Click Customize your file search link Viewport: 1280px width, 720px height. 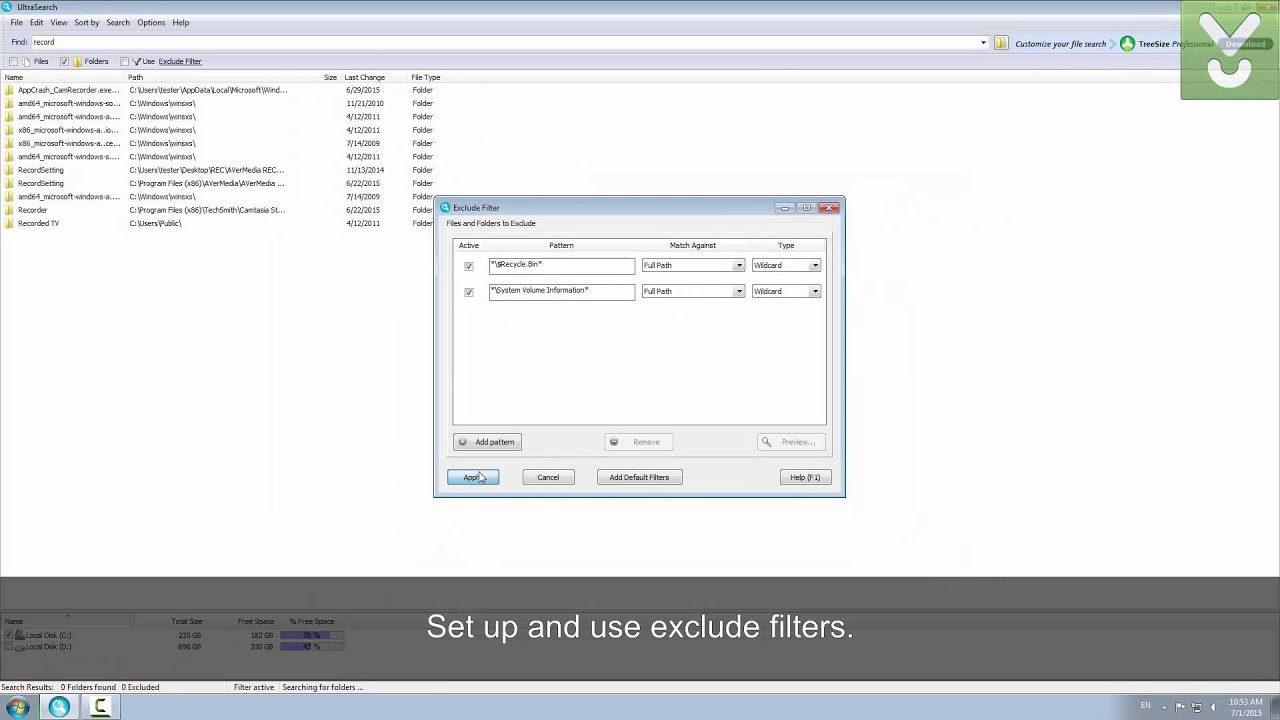(x=1061, y=44)
